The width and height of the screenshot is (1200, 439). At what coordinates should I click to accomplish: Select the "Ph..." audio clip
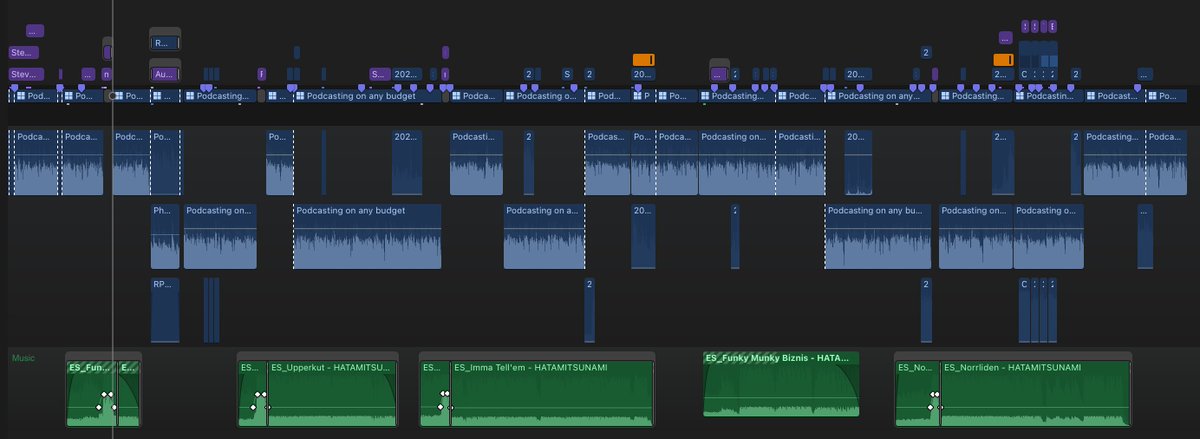[165, 236]
